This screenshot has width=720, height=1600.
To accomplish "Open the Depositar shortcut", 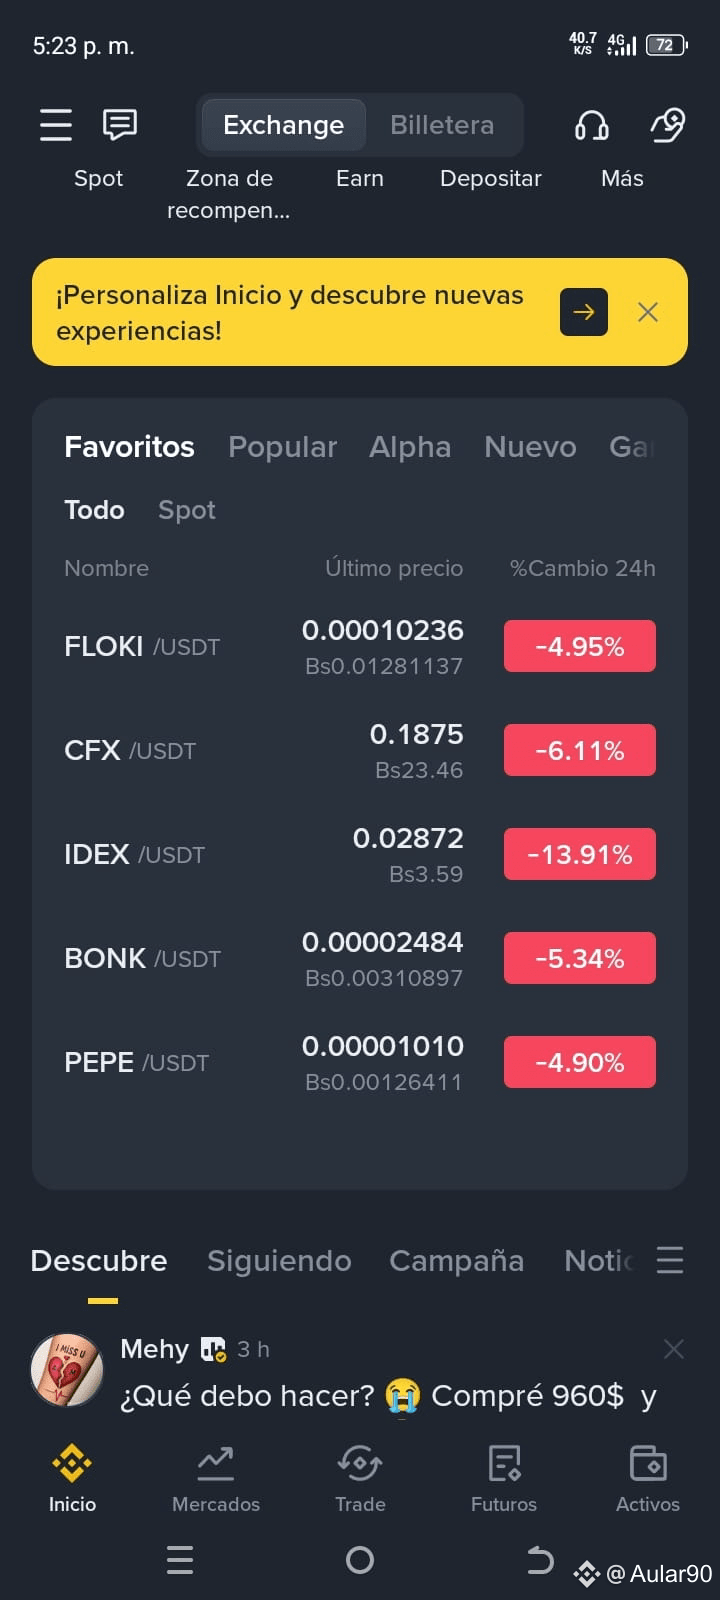I will (x=491, y=178).
